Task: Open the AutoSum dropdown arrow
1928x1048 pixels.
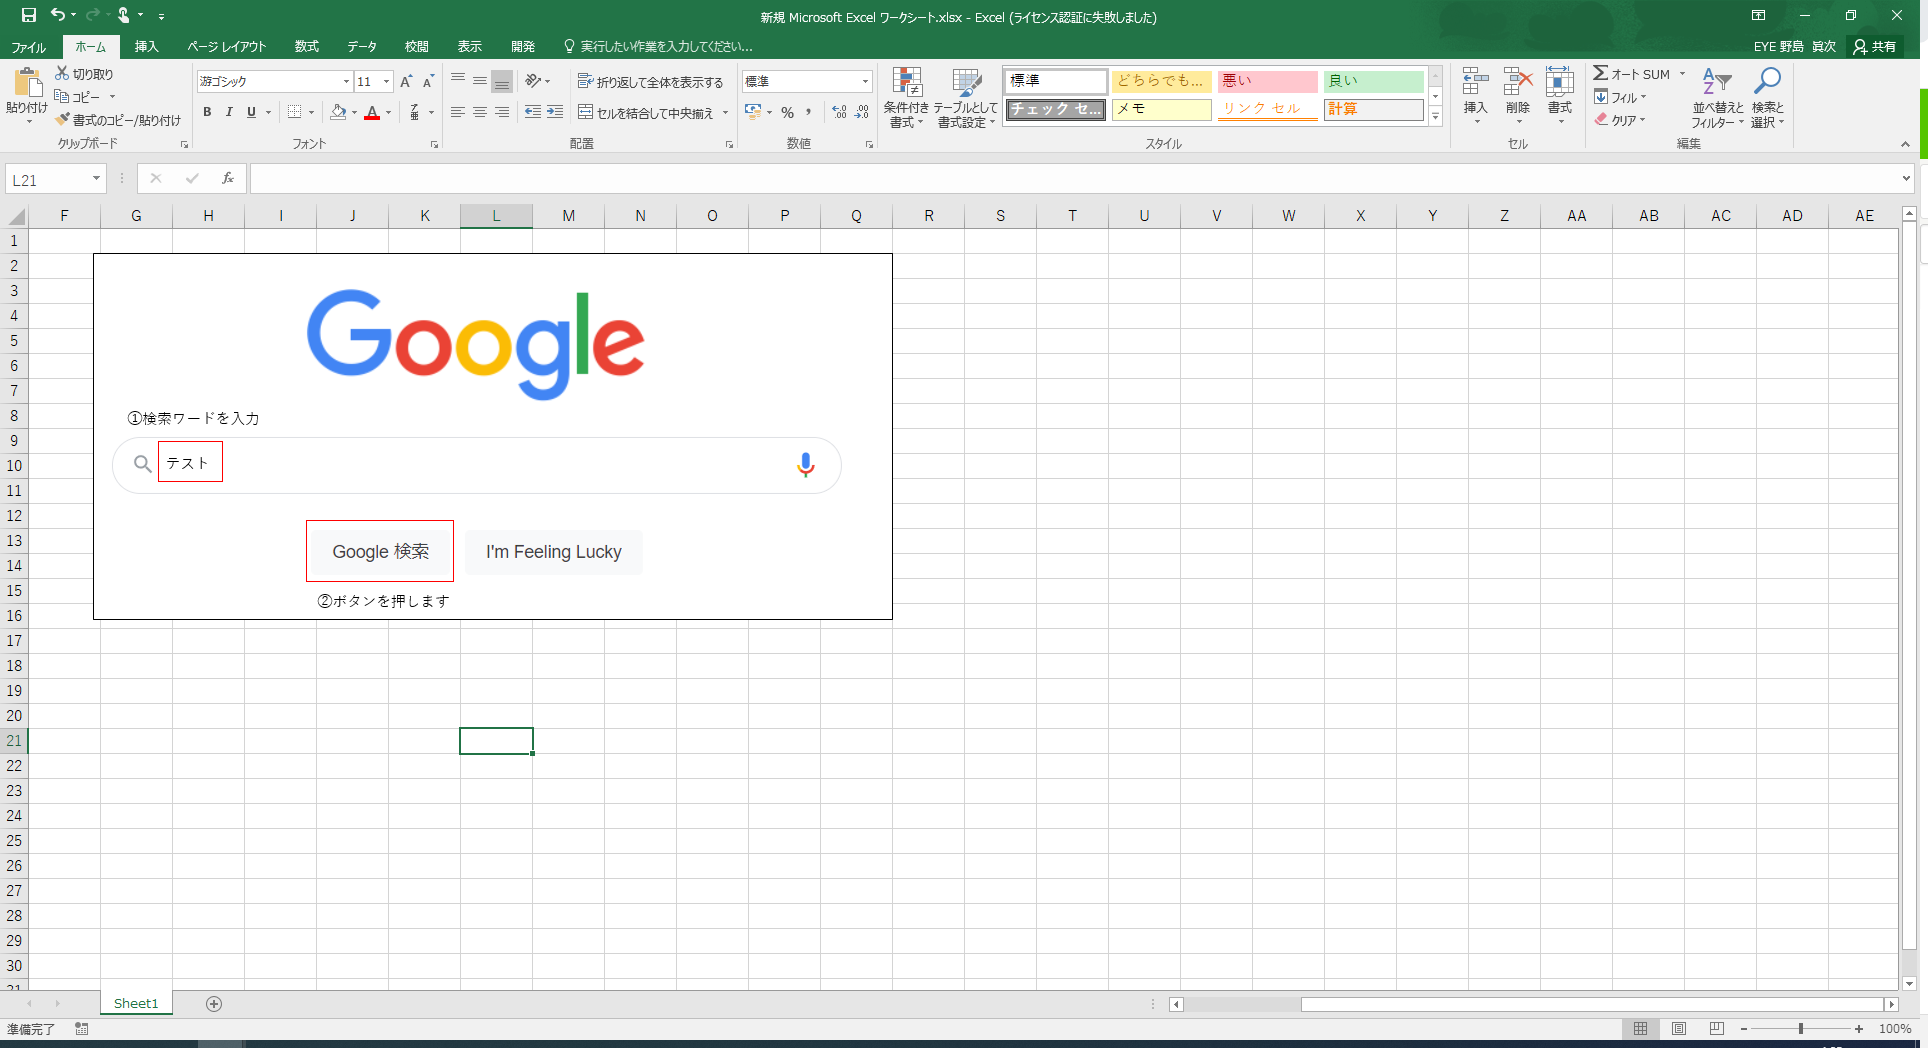Action: point(1682,74)
